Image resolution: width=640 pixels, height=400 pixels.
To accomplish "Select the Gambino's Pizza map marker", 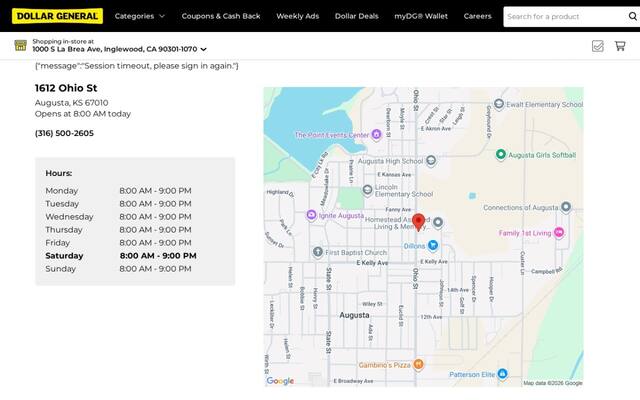I will click(x=418, y=364).
